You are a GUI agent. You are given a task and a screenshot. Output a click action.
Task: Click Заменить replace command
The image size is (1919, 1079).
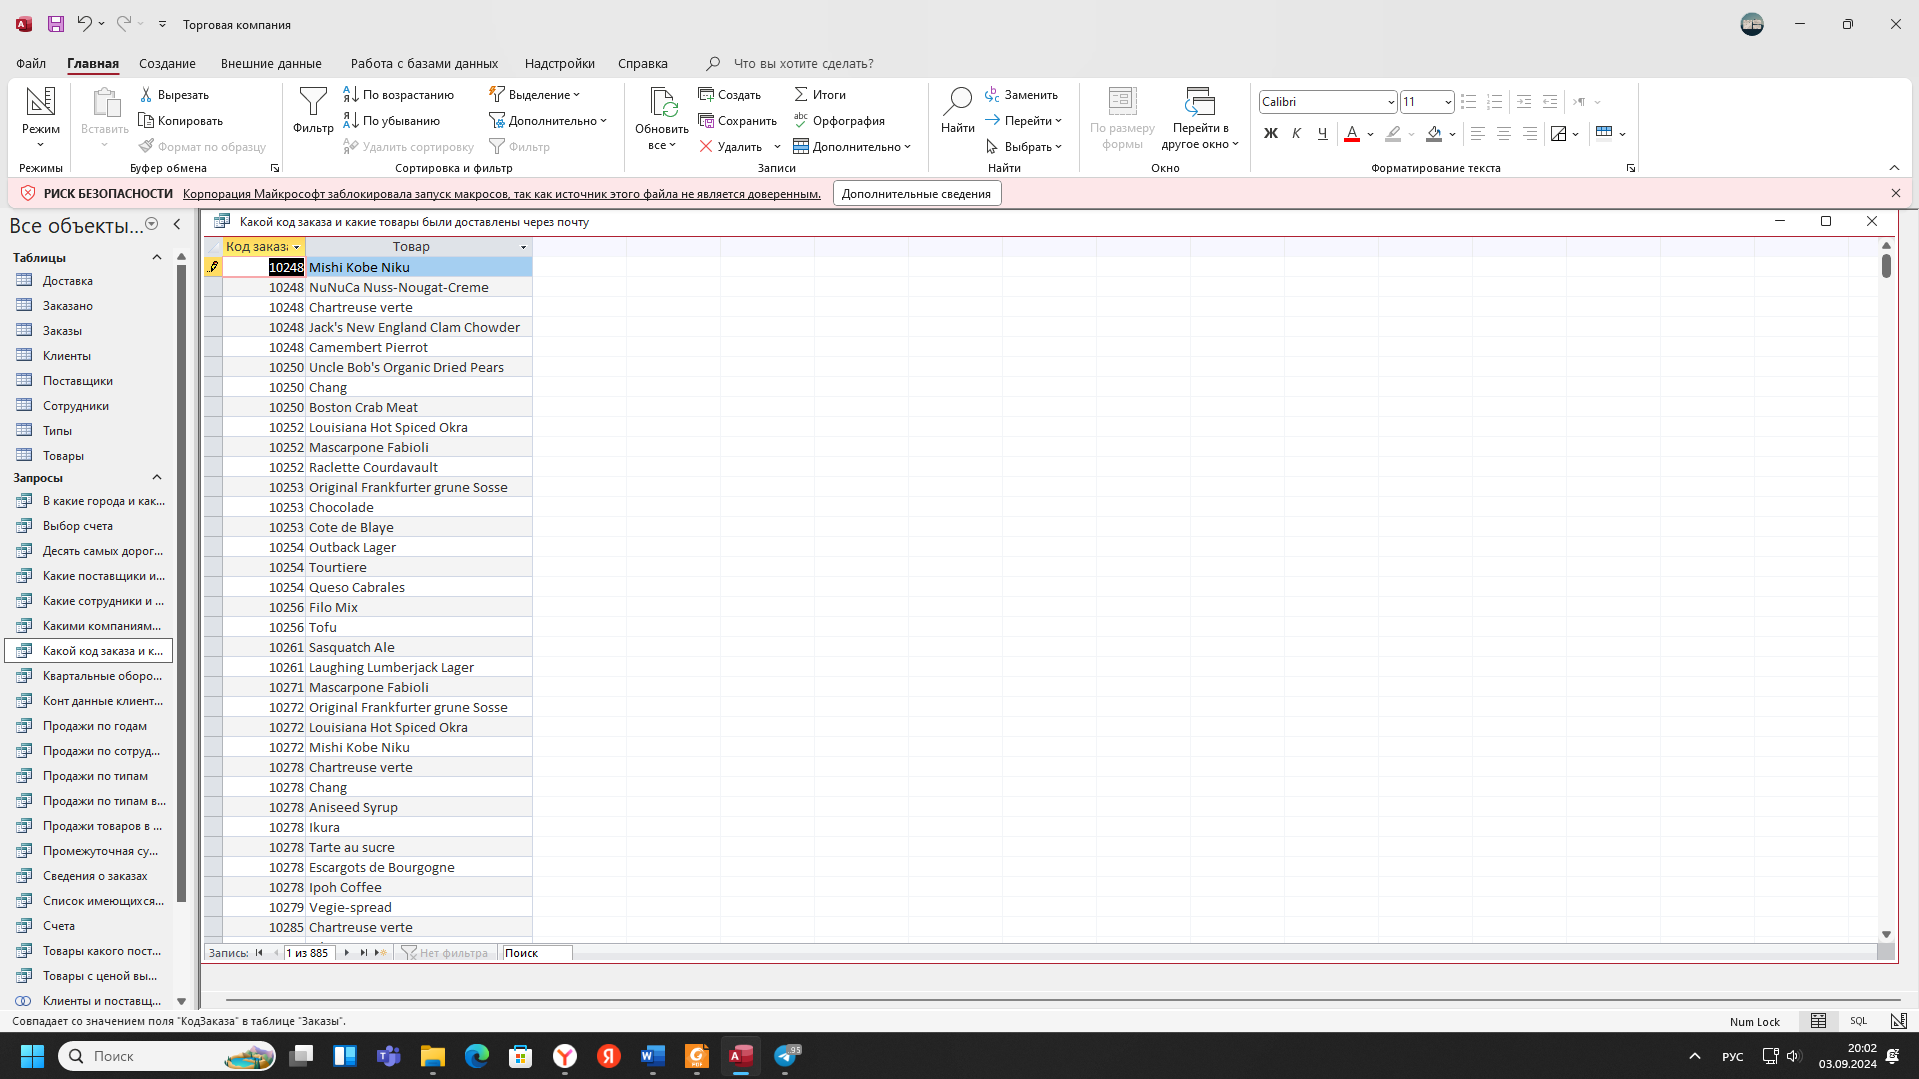[x=1021, y=95]
